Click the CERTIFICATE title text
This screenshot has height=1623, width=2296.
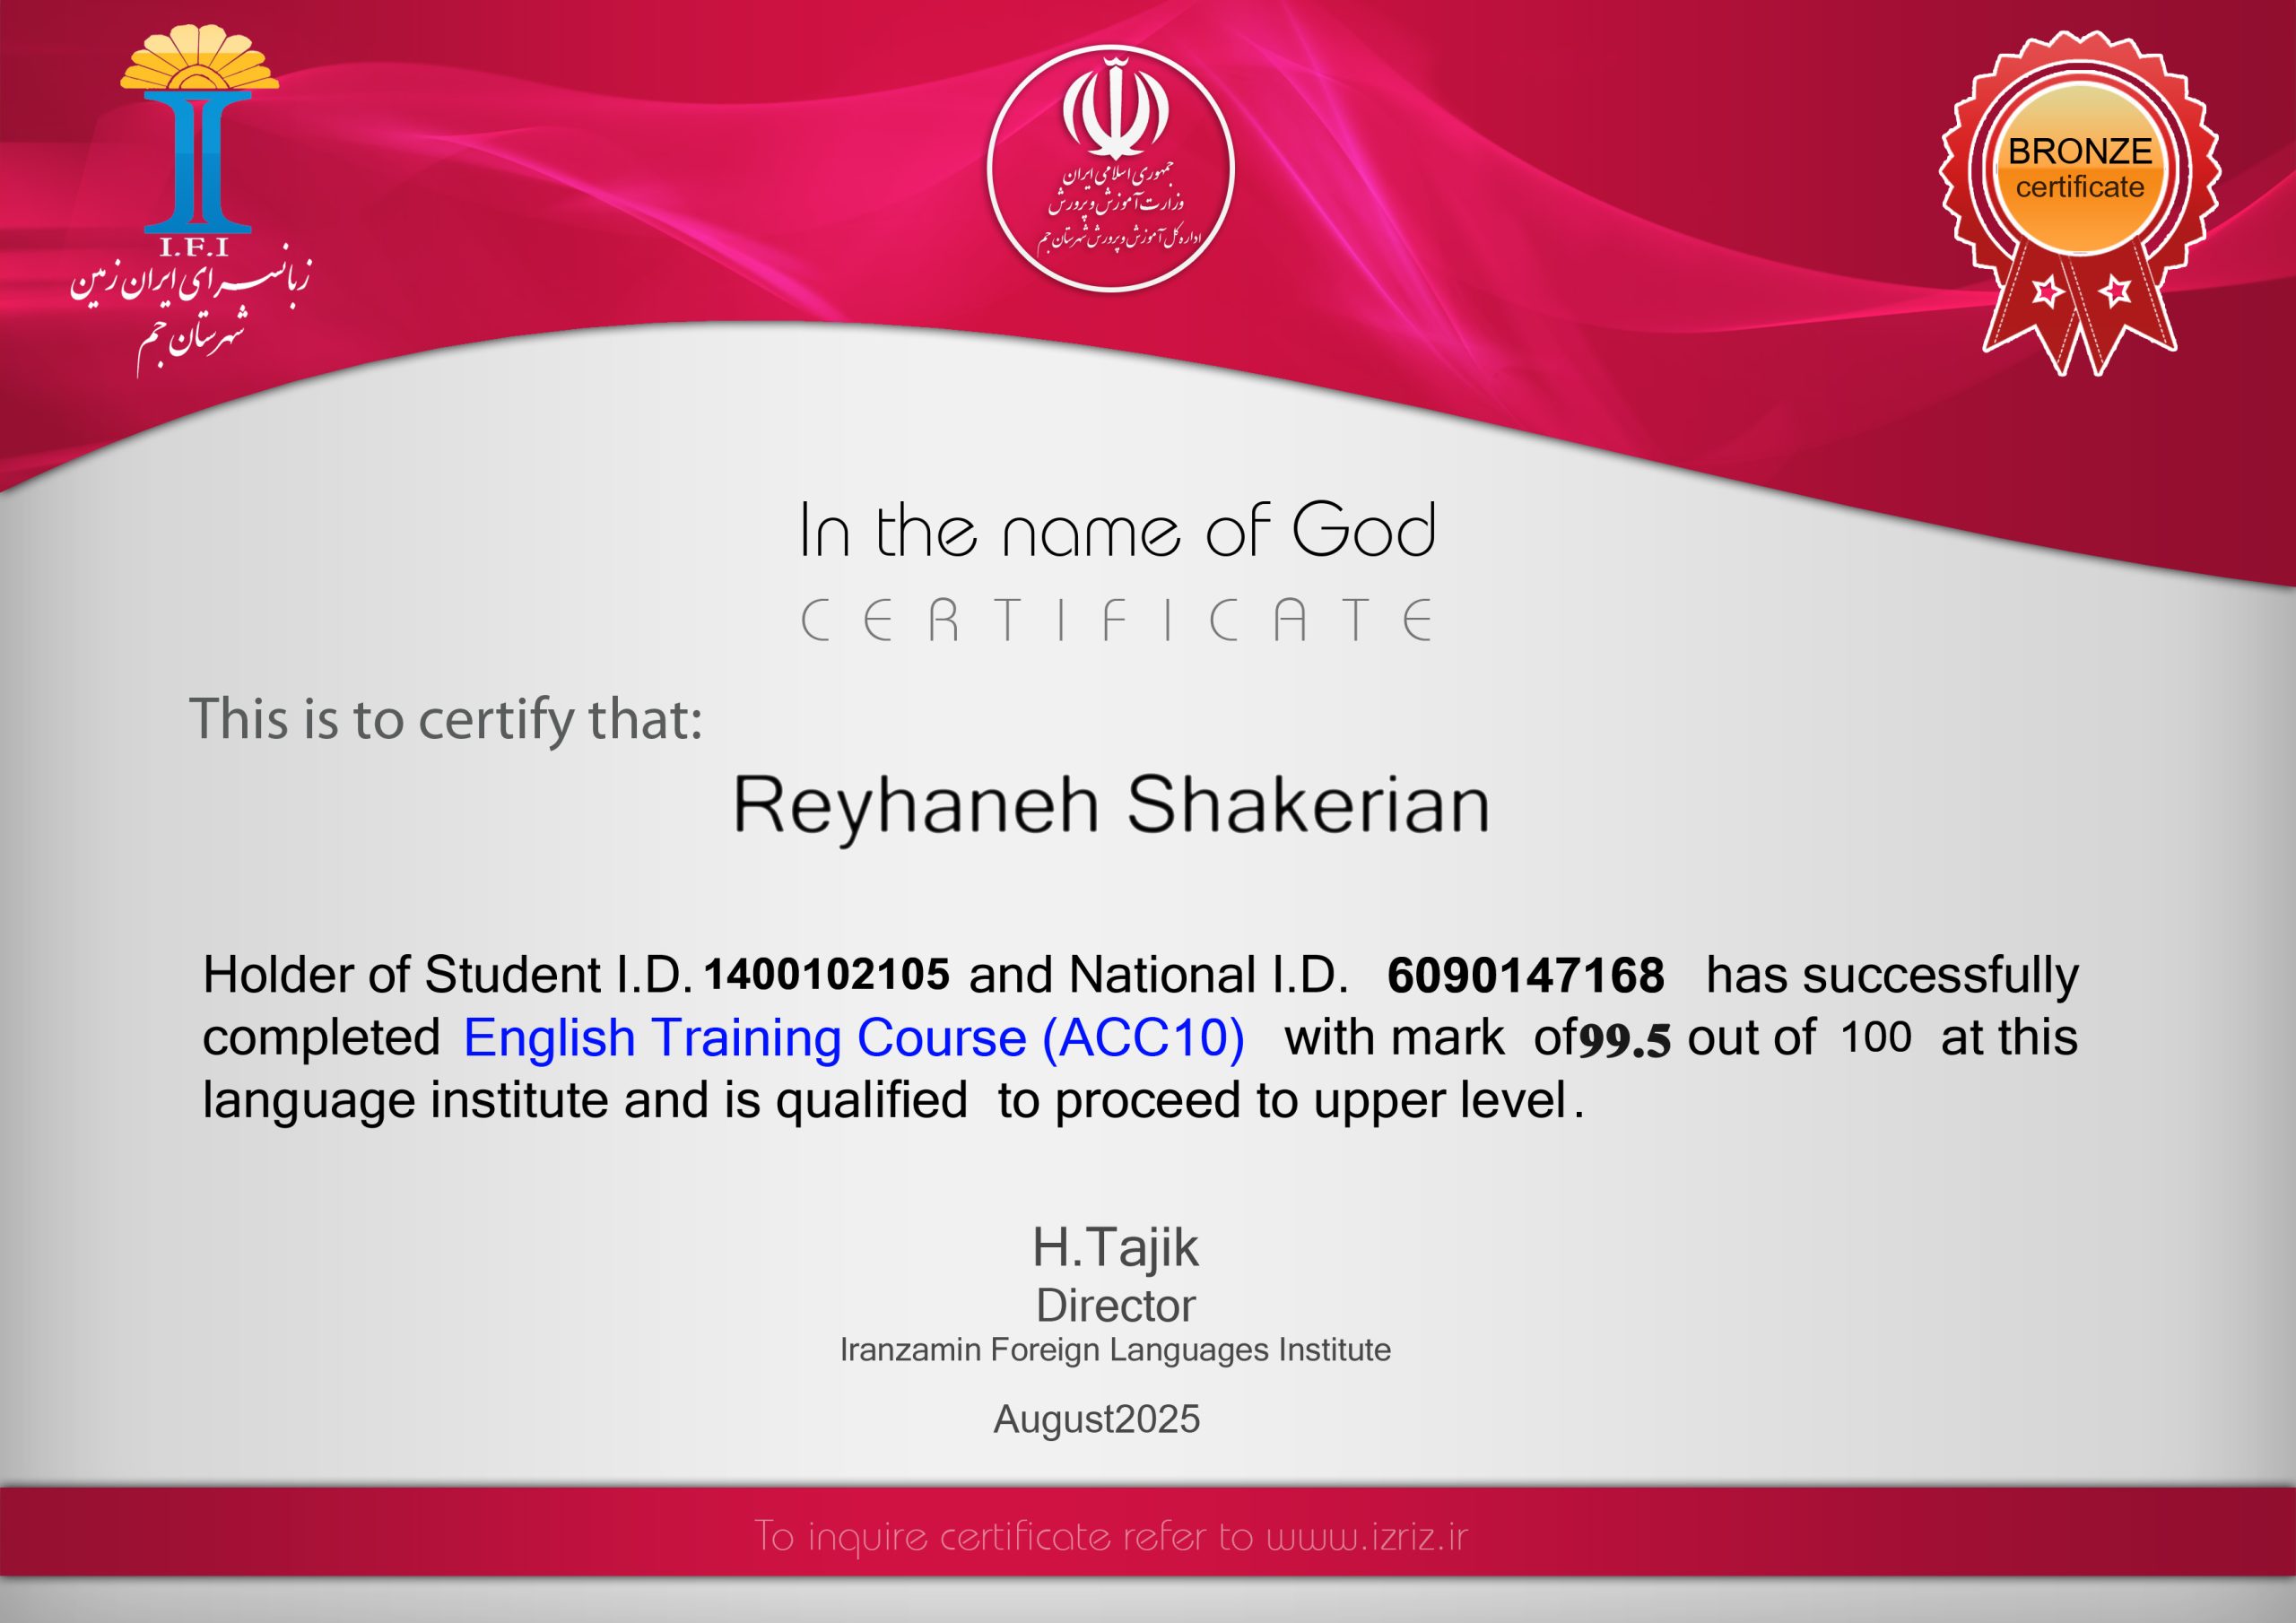tap(1116, 620)
